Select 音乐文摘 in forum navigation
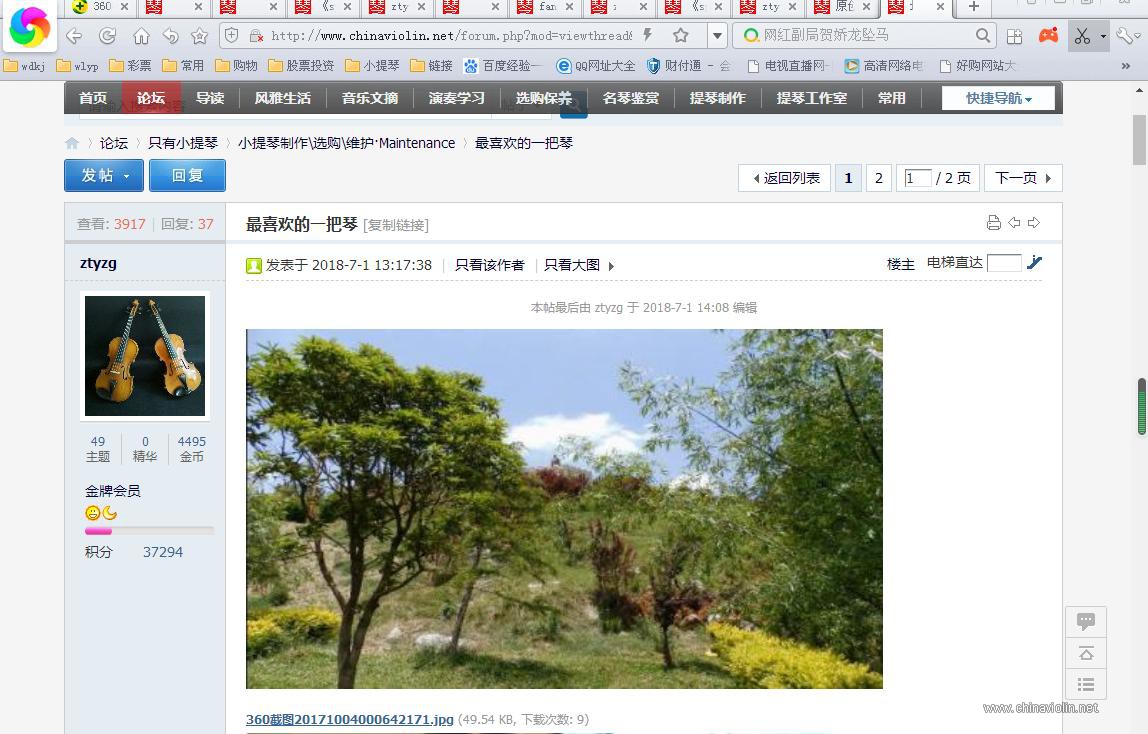Screen dimensions: 1148x734 (370, 98)
